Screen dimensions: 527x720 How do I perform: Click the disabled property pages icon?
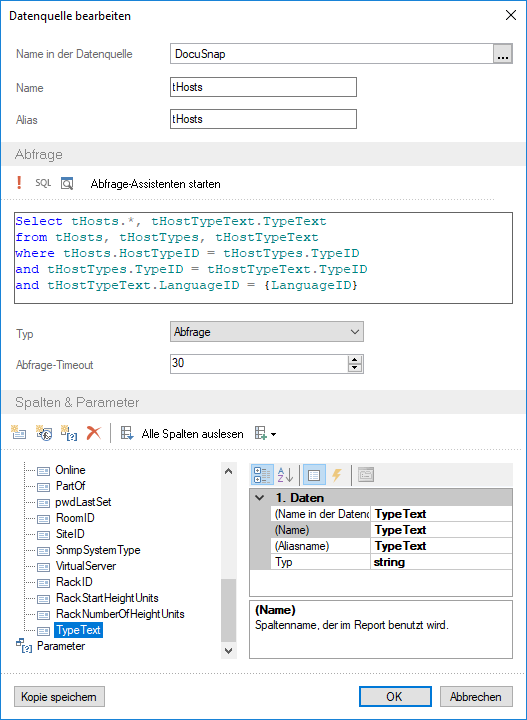pos(365,475)
